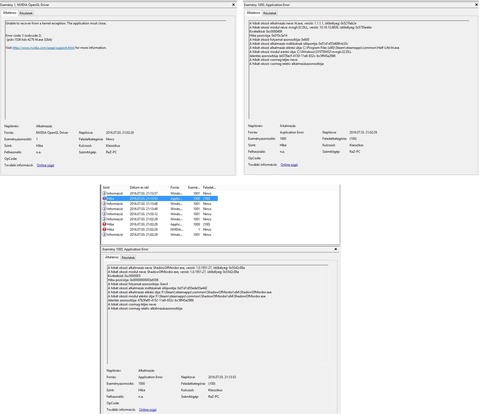
Task: Click source value 'NVIDIA OpenGL Driver' in left panel
Action: pos(52,133)
